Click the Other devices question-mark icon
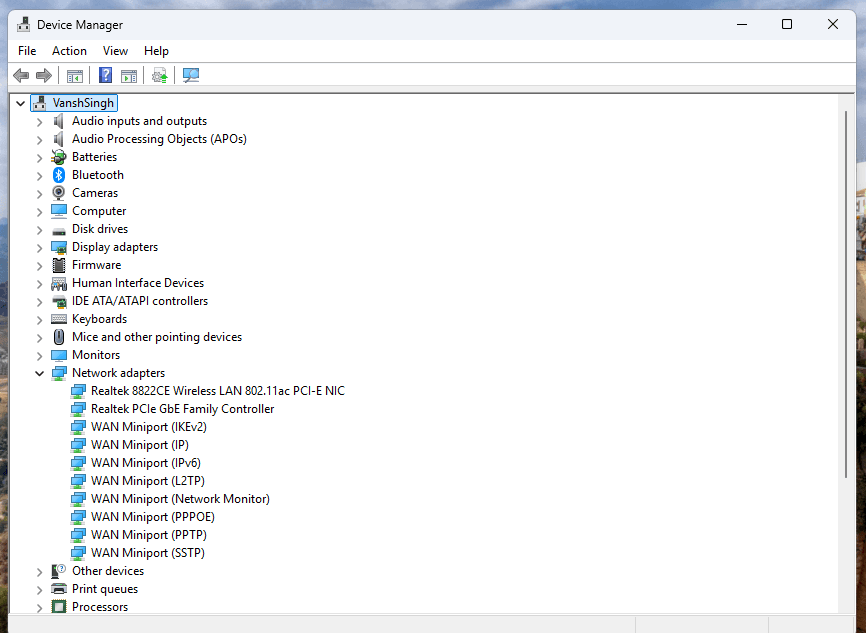The width and height of the screenshot is (866, 633). 59,571
